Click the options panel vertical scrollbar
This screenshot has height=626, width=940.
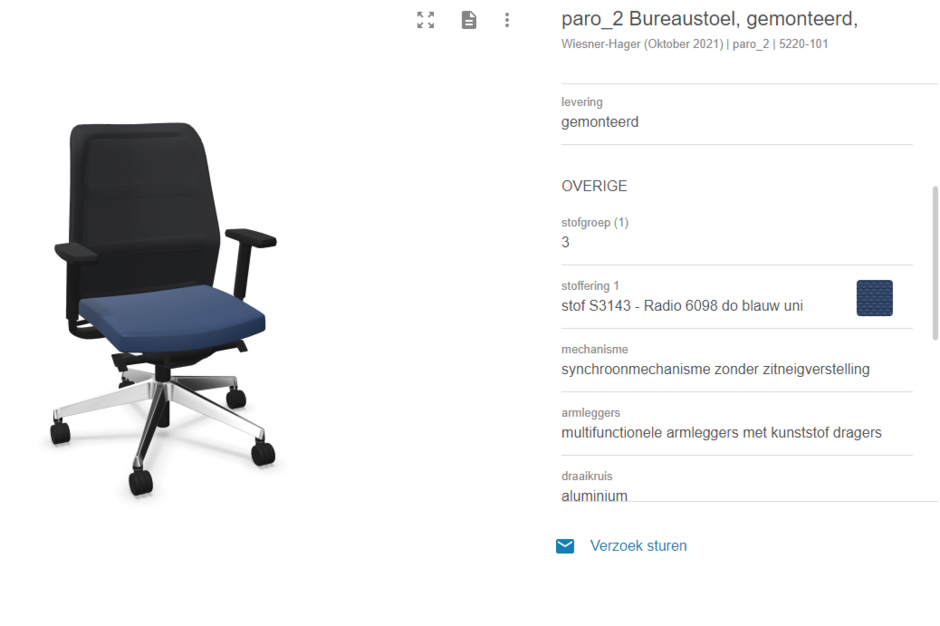(x=935, y=263)
